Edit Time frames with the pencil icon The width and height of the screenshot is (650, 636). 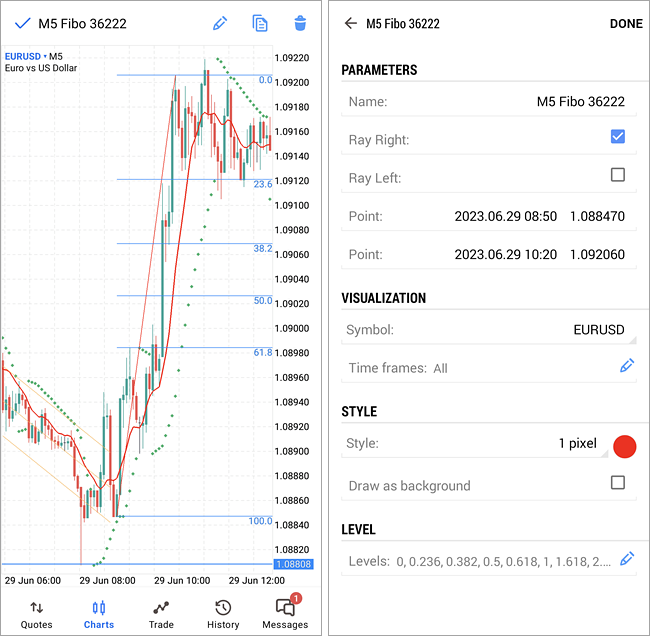tap(627, 367)
